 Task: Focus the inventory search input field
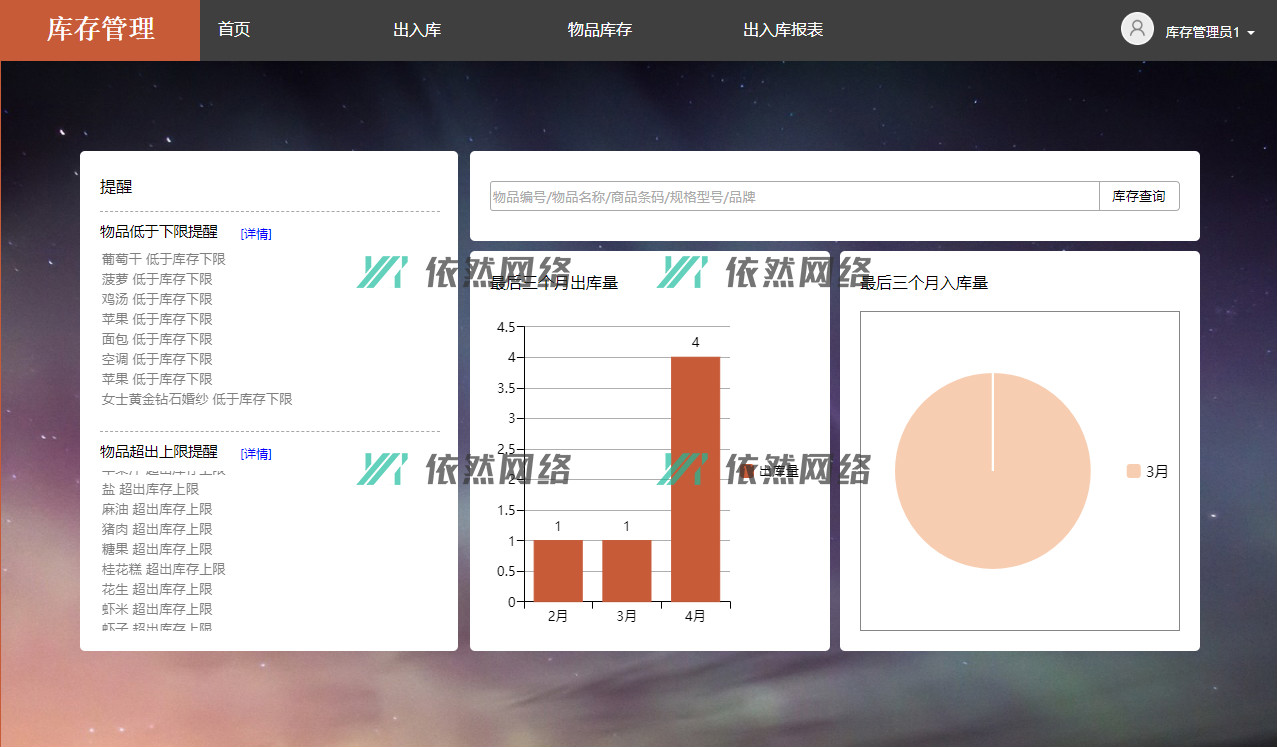point(794,197)
